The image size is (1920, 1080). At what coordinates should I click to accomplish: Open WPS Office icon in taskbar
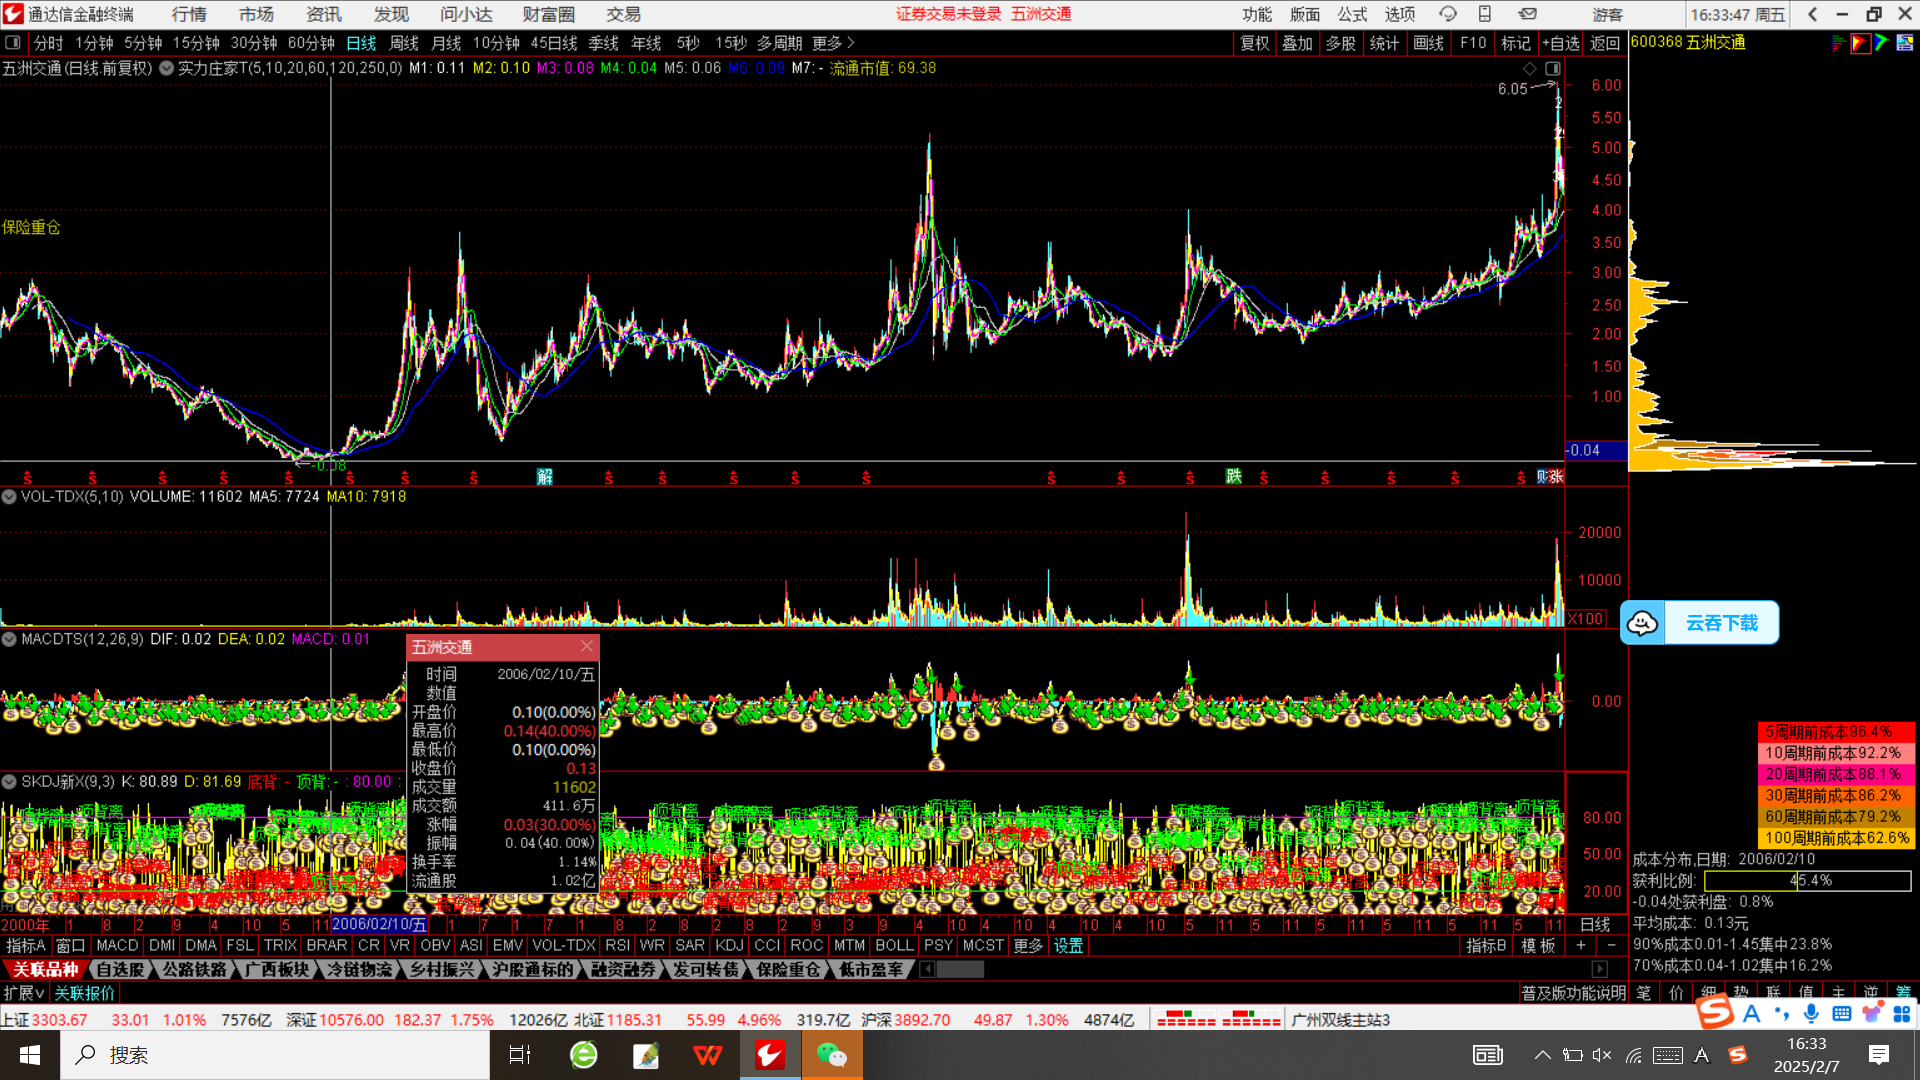pos(707,1055)
